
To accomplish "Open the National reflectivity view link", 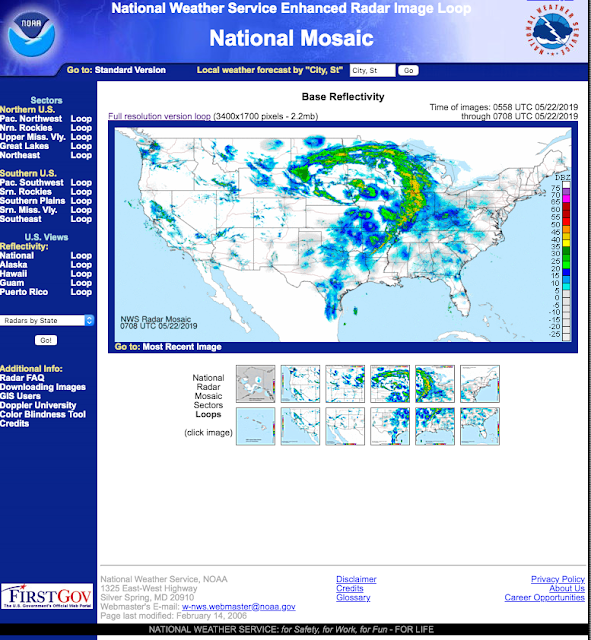I will (17, 256).
